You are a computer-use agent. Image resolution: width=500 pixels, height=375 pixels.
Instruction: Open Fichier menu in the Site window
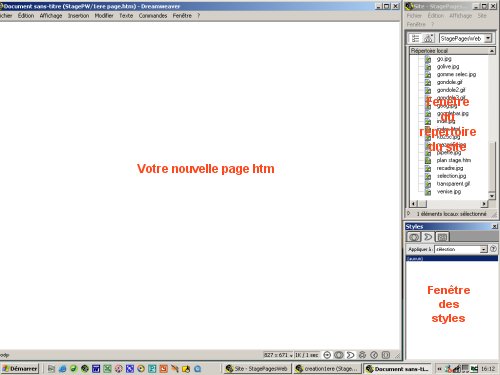click(414, 16)
